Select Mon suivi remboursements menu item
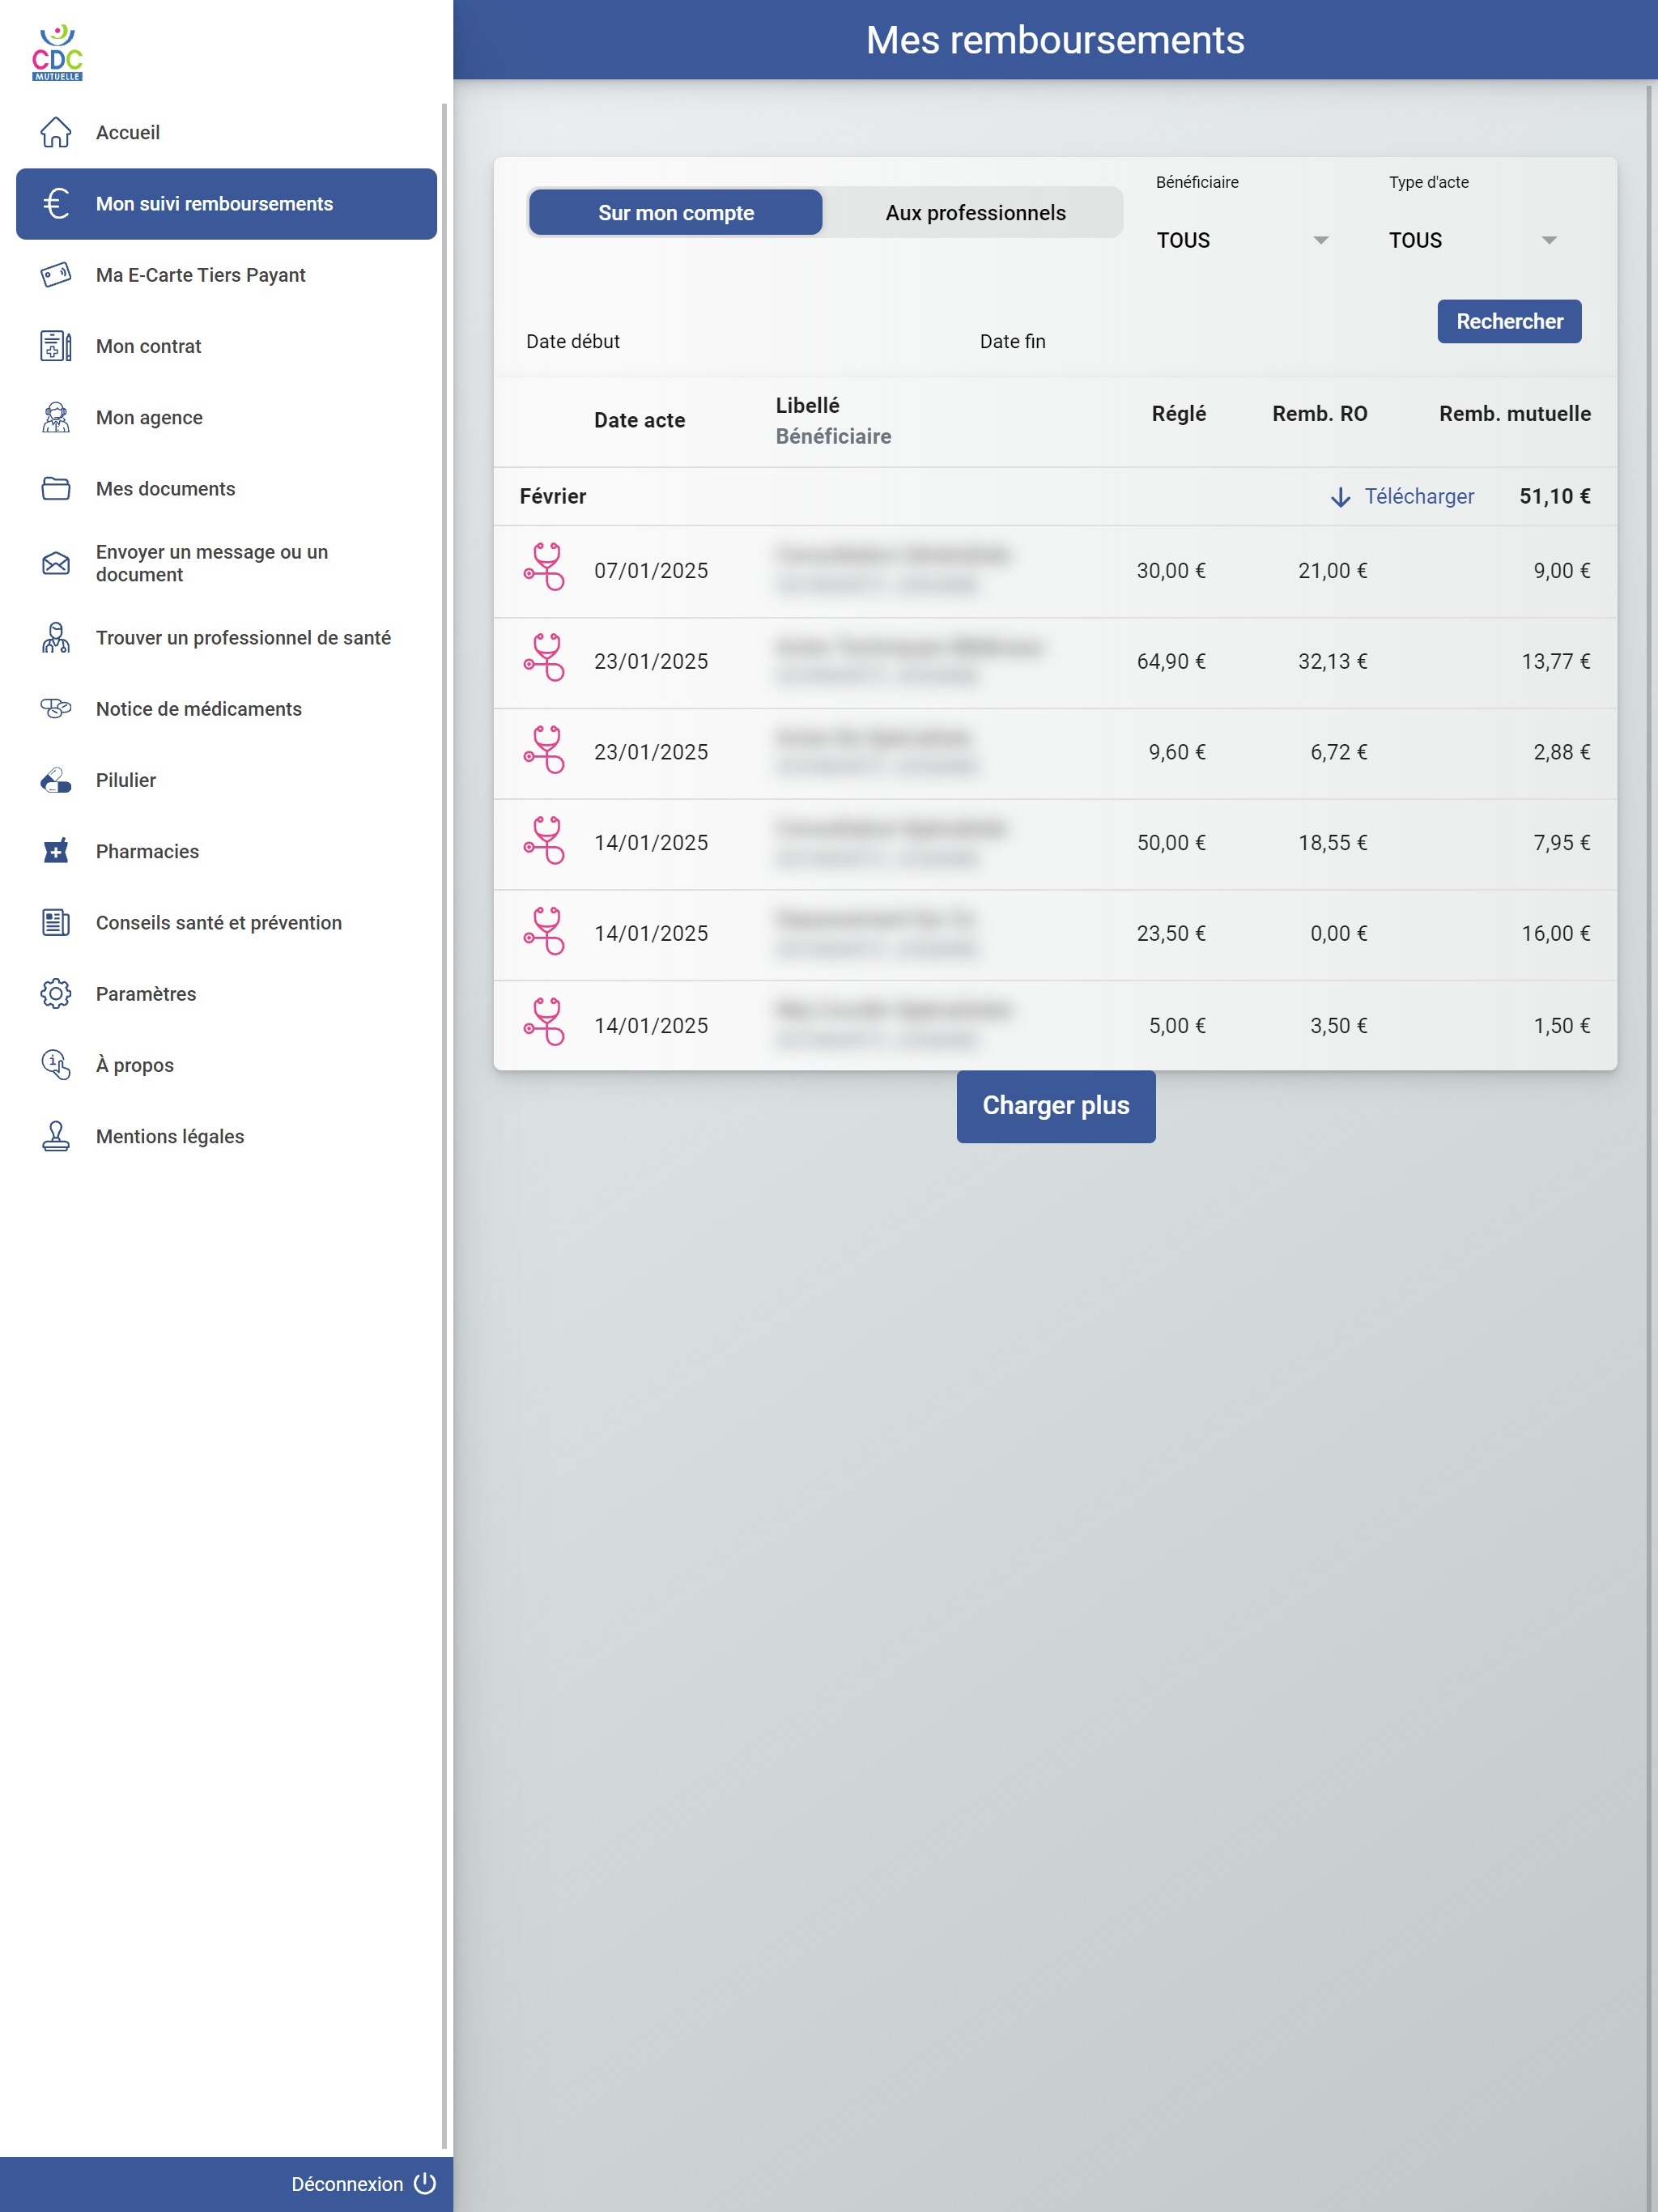 [x=227, y=204]
